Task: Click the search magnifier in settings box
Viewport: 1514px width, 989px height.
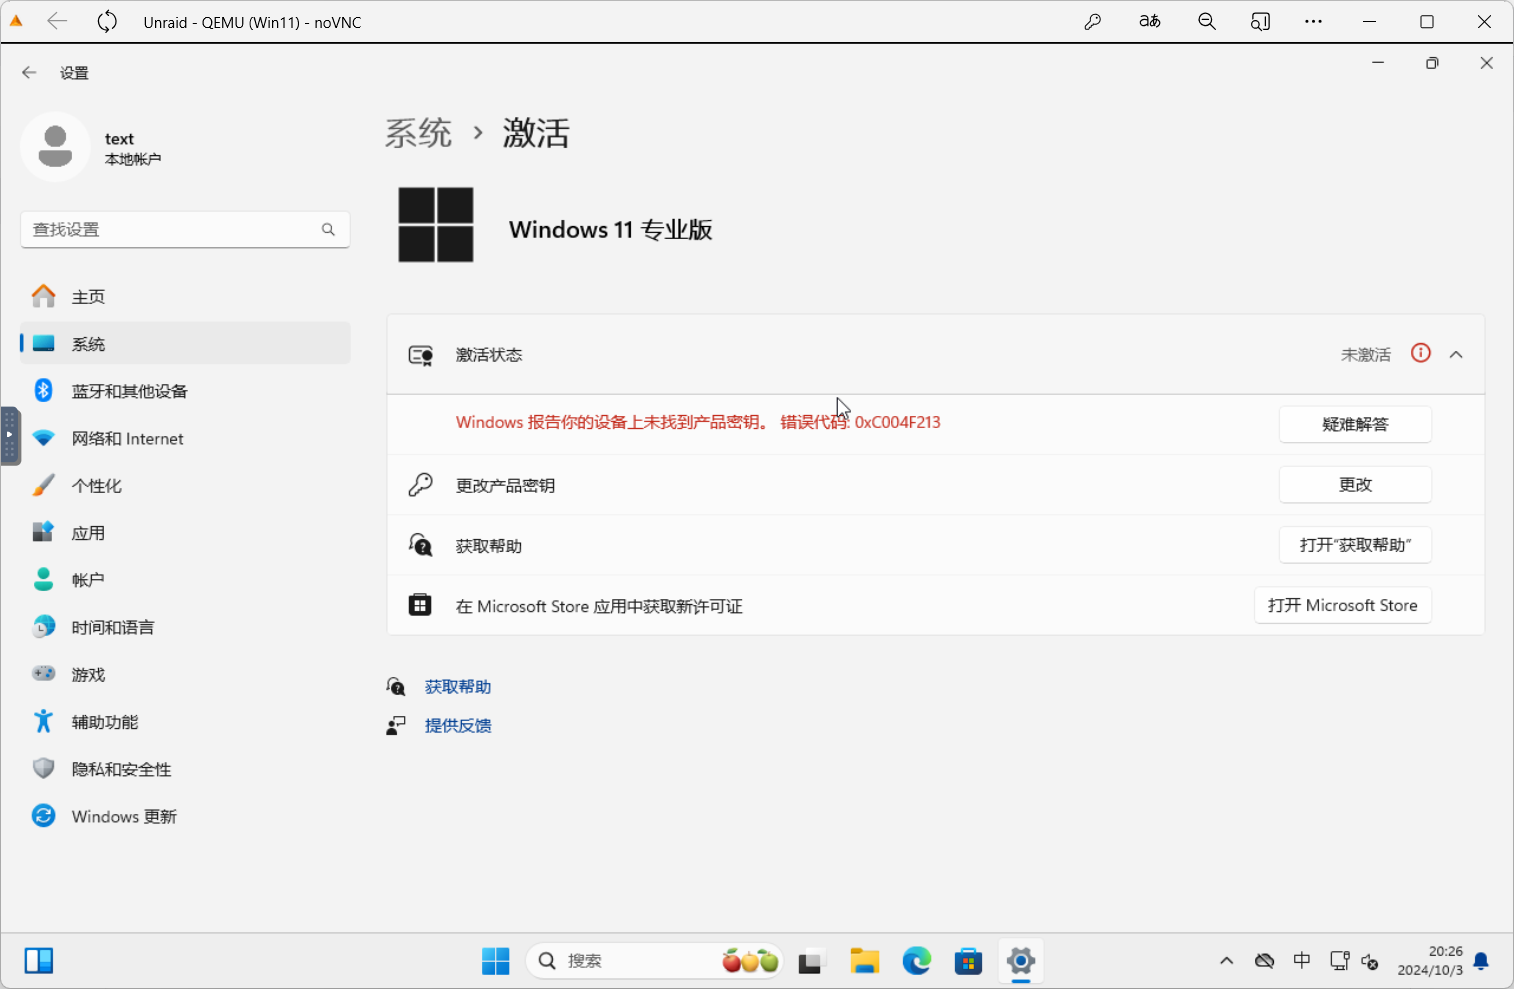Action: coord(328,230)
